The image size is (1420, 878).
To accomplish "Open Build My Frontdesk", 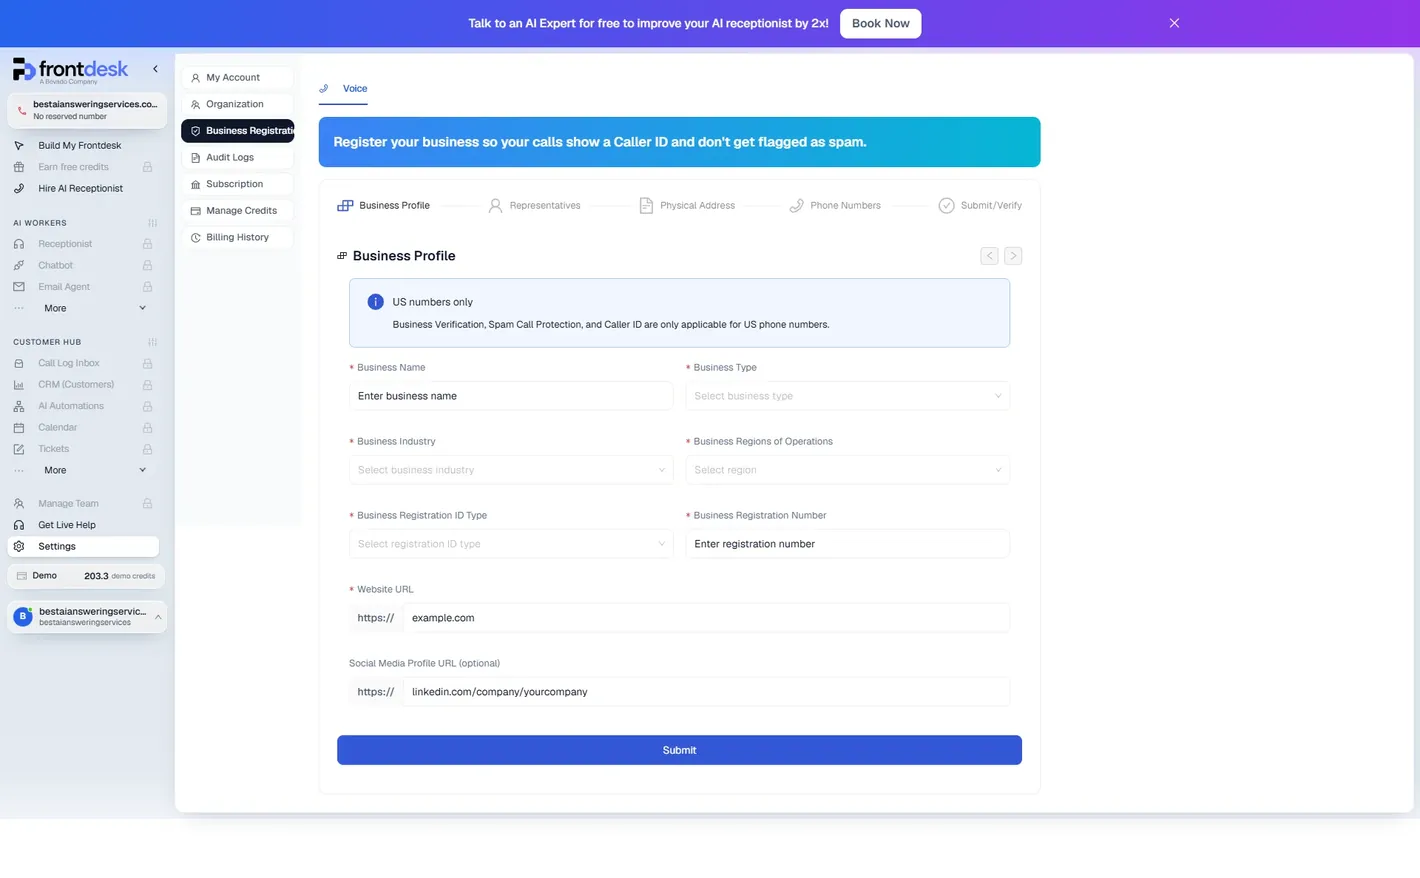I will tap(80, 146).
